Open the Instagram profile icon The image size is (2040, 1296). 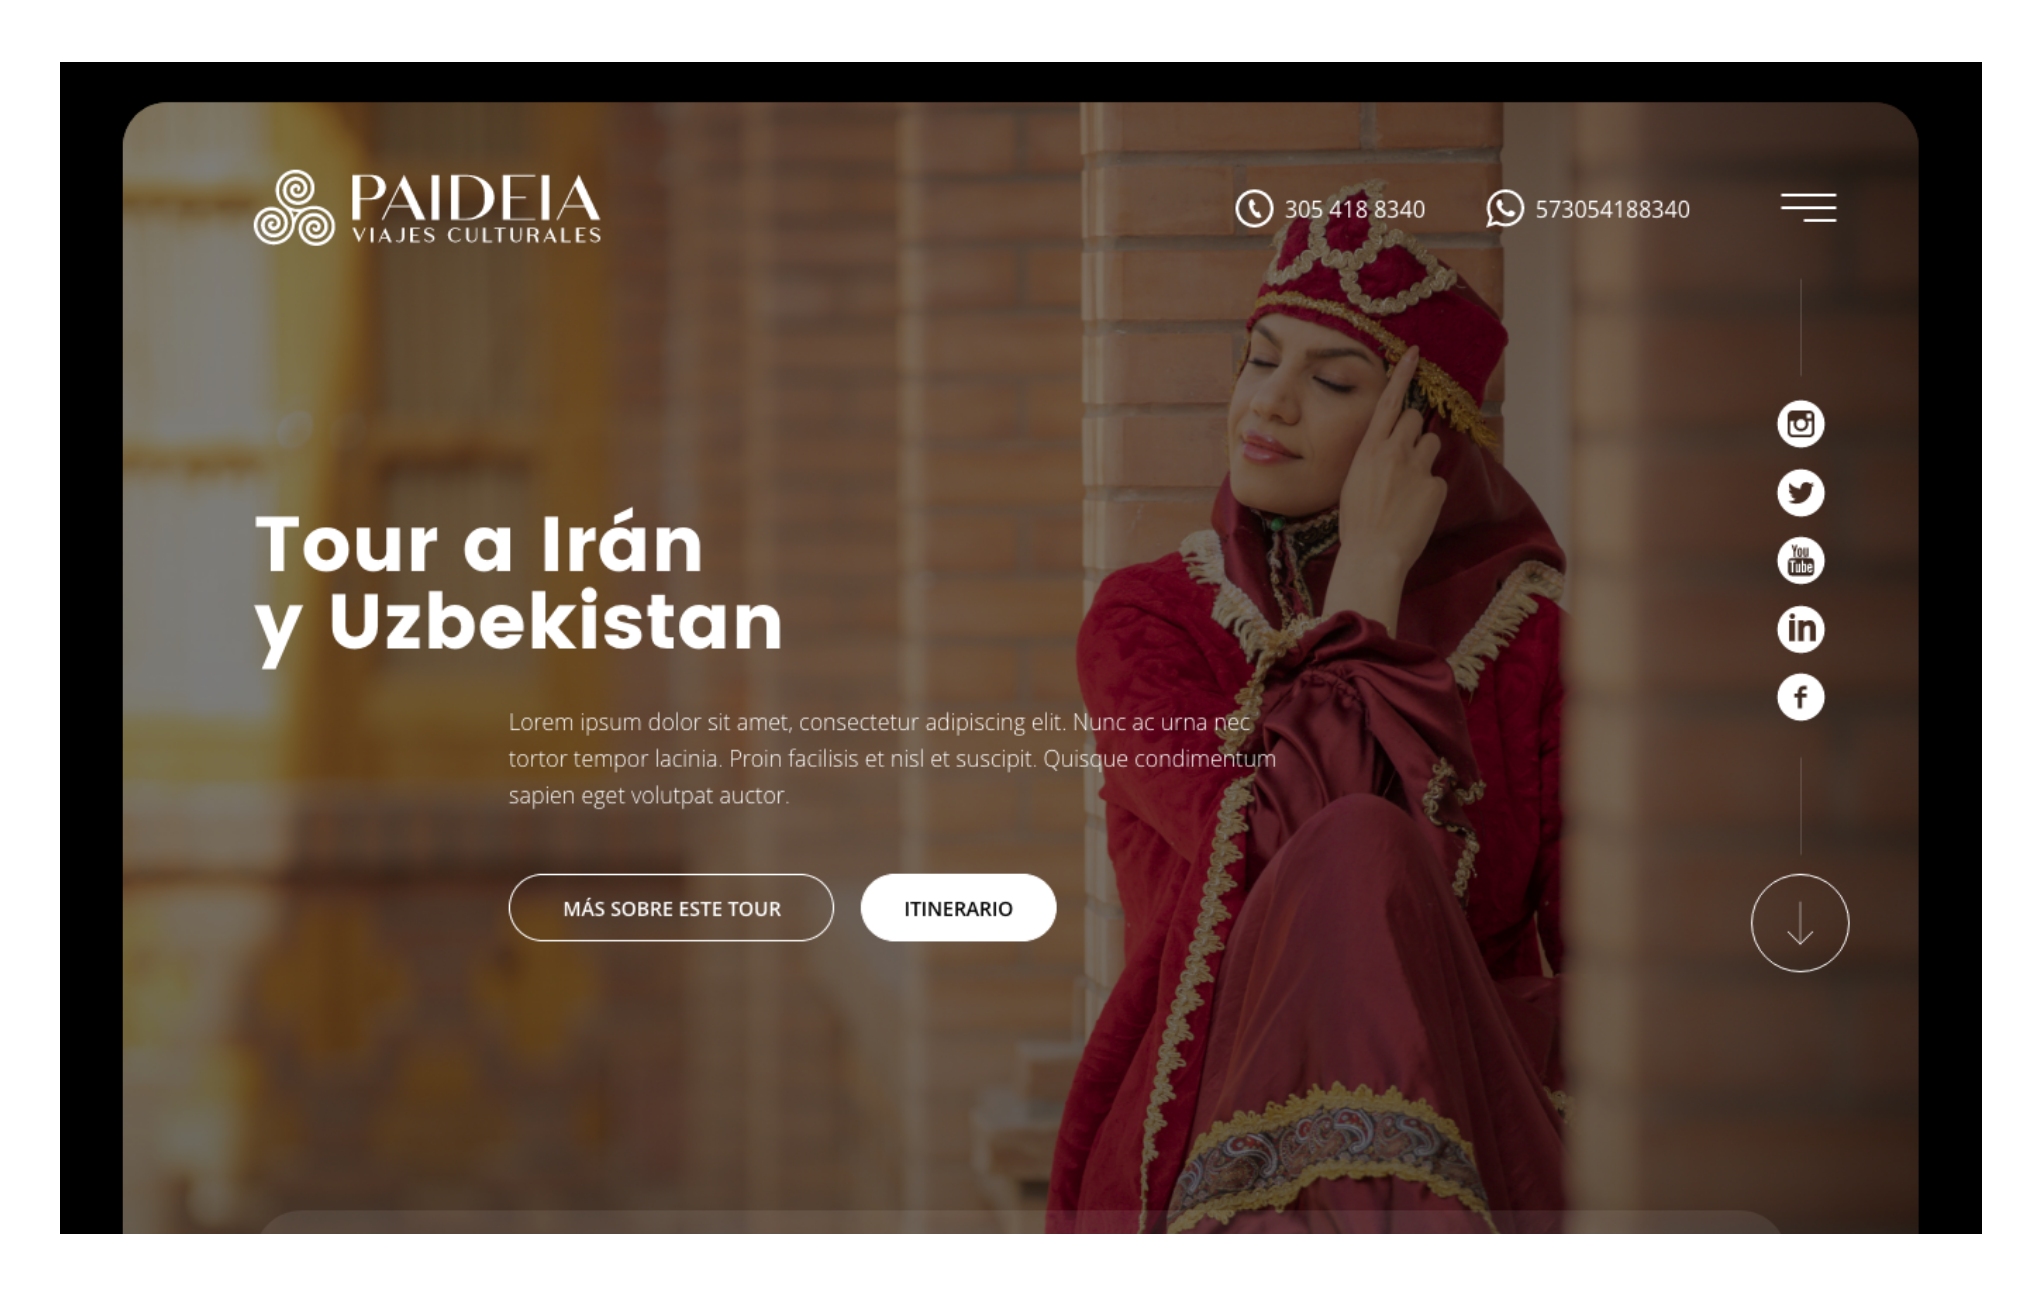pos(1800,424)
